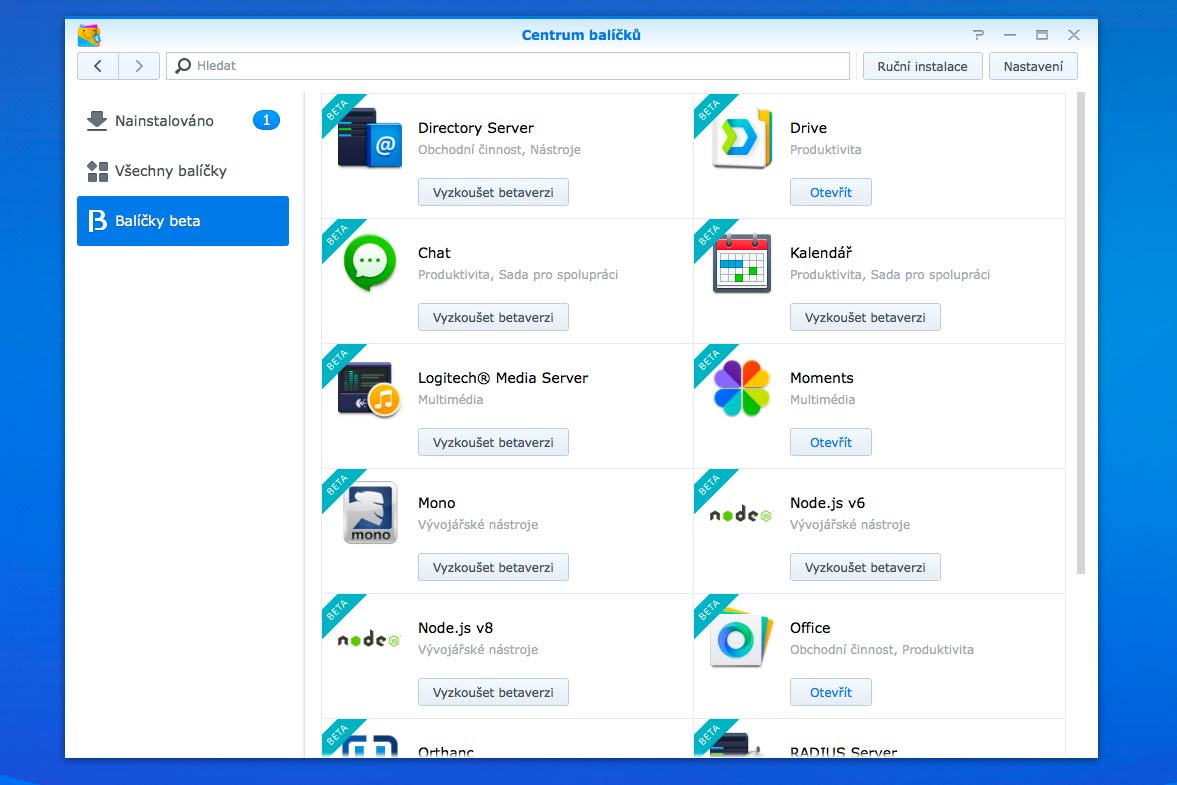
Task: Select the Logitech Media Server icon
Action: click(x=369, y=388)
